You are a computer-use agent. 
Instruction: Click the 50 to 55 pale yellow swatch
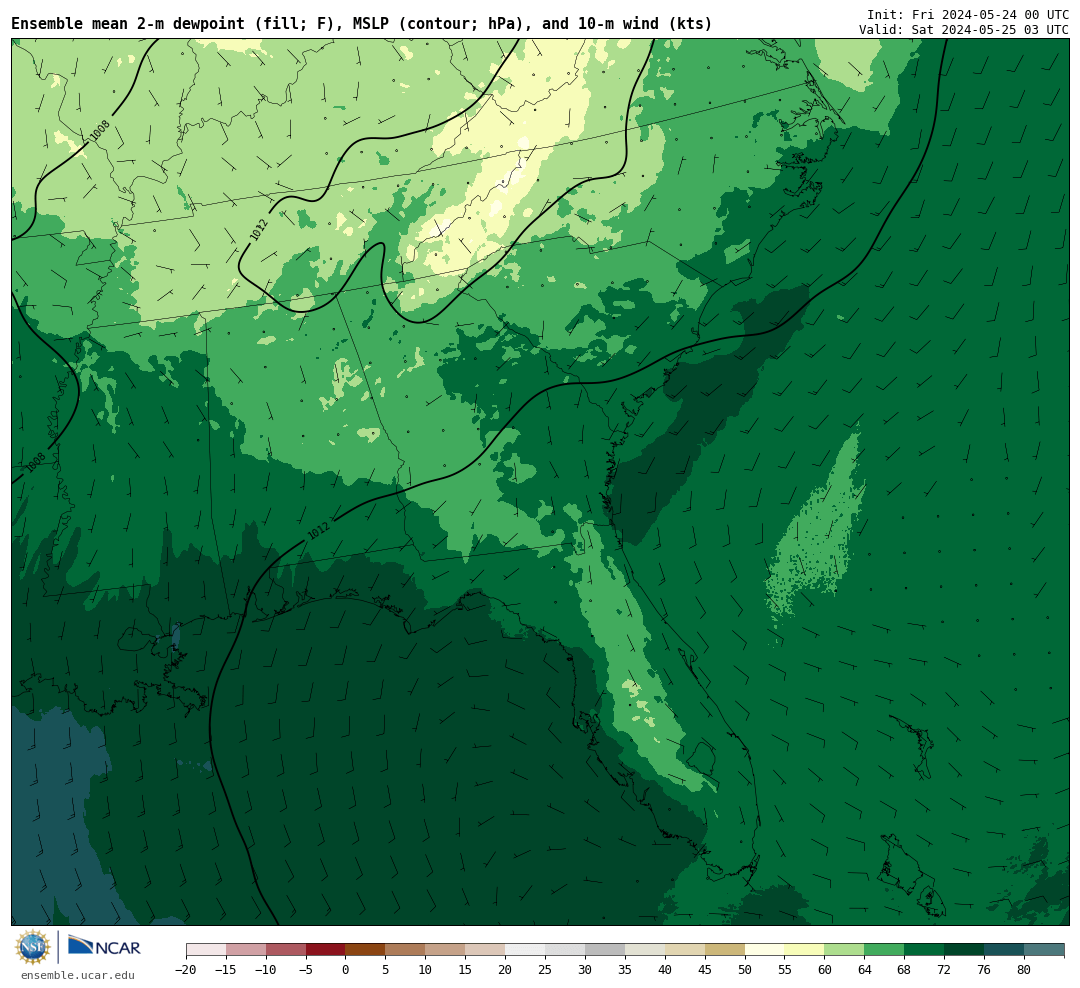click(765, 950)
